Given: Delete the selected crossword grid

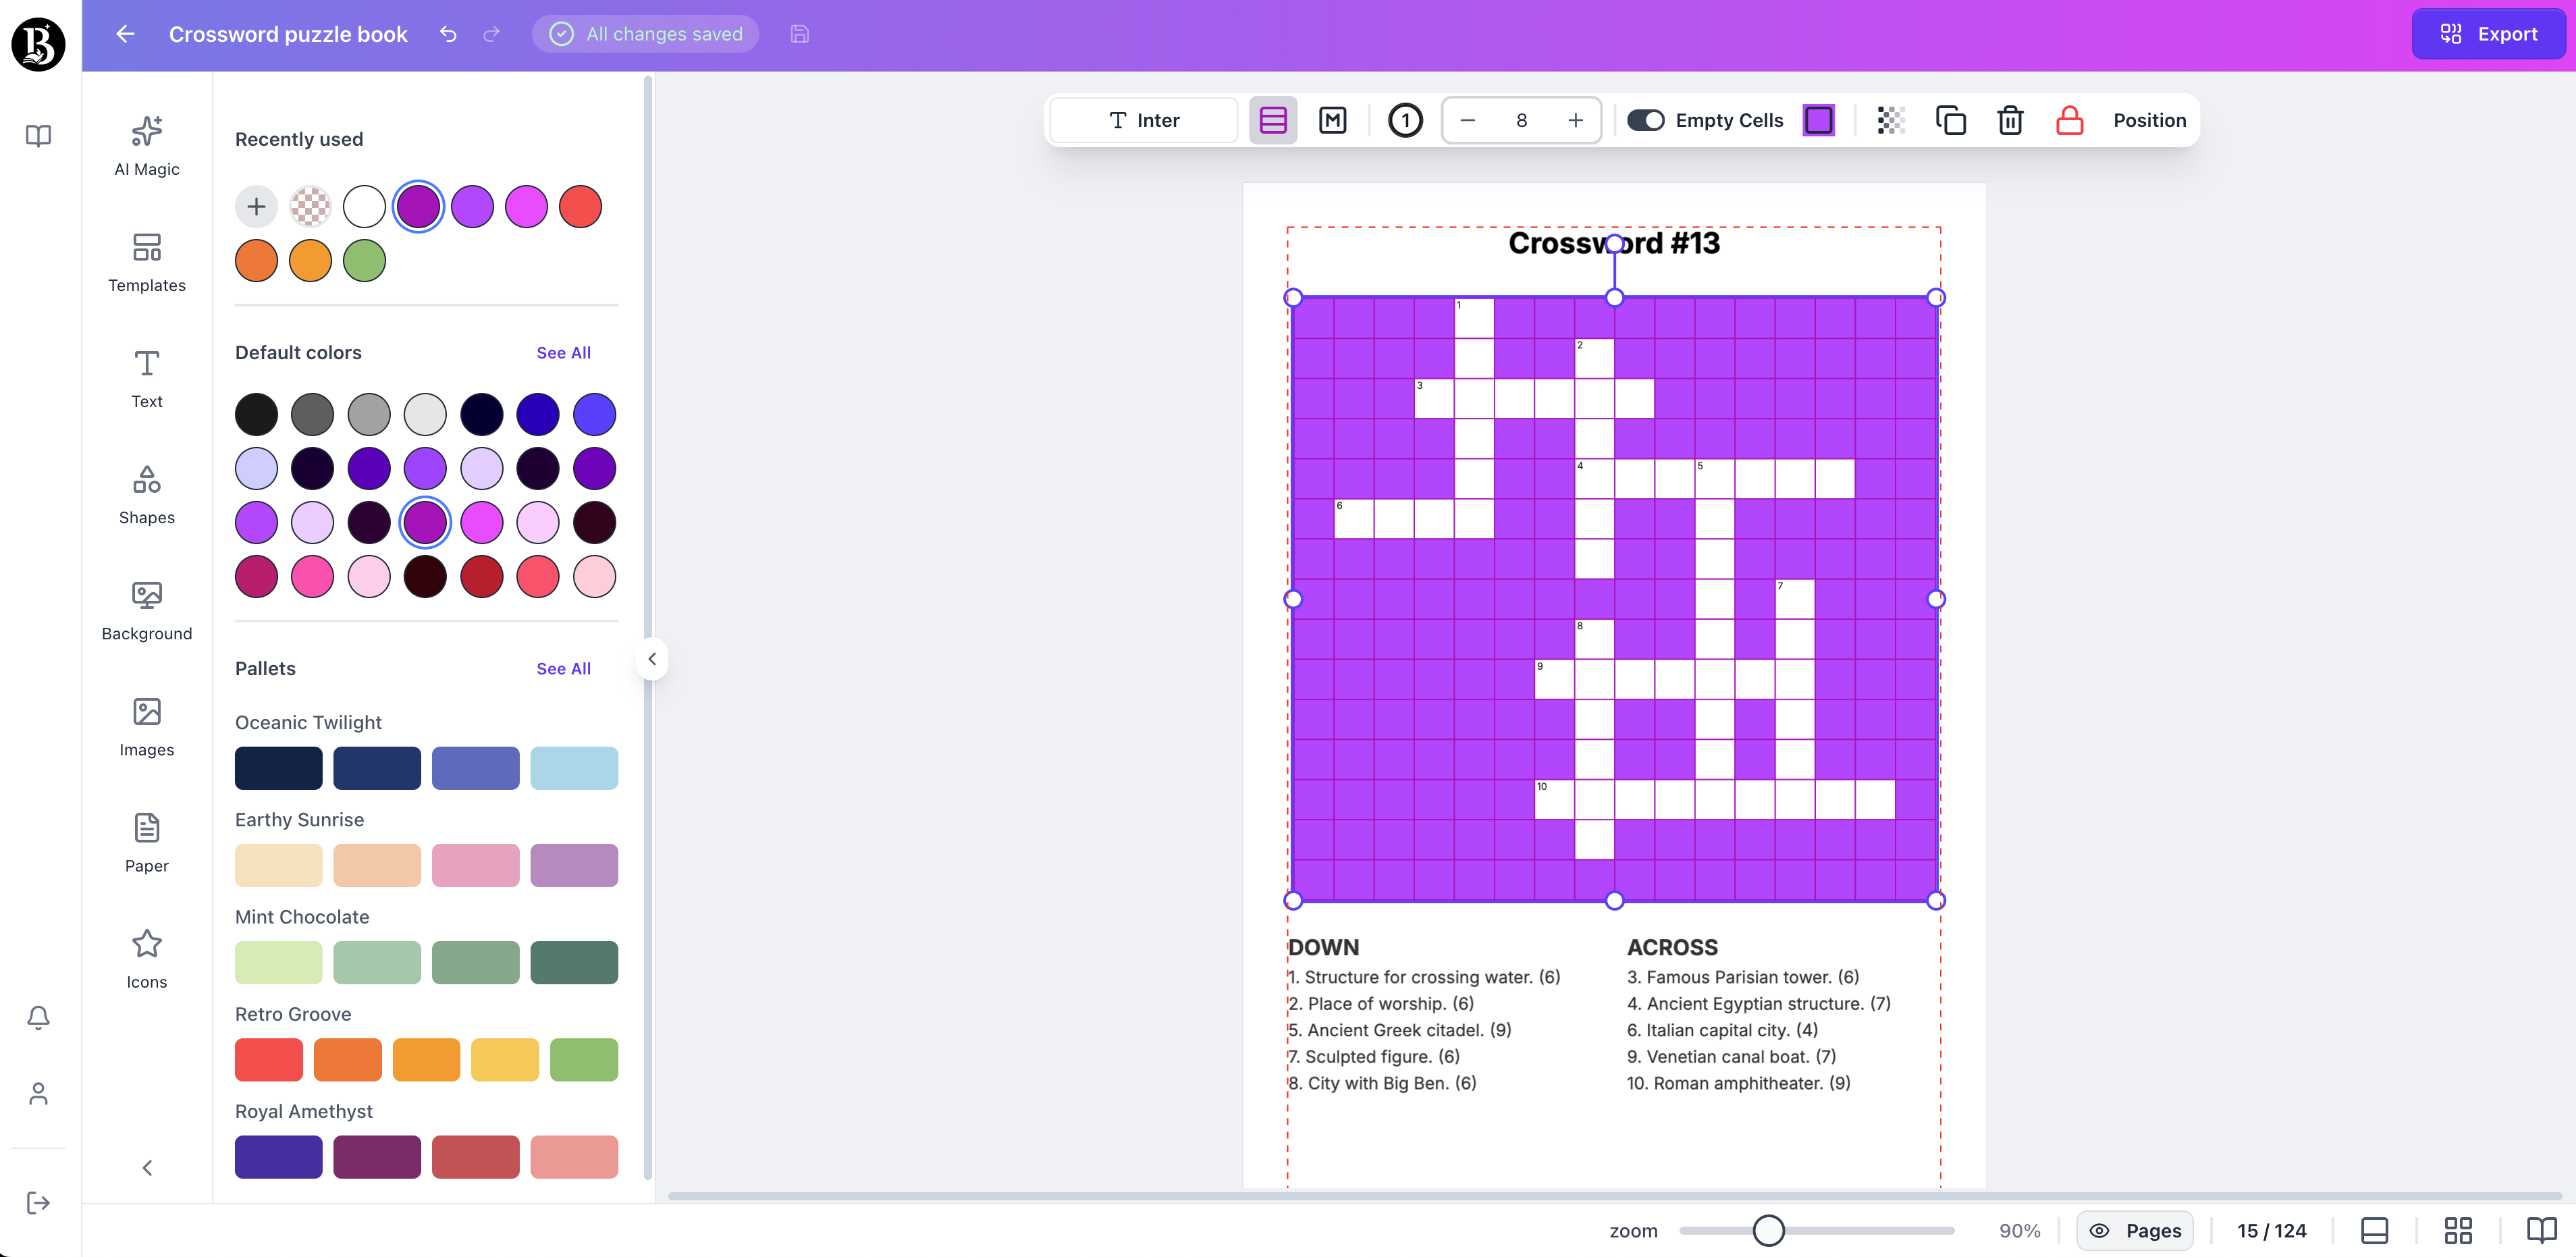Looking at the screenshot, I should coord(2010,120).
